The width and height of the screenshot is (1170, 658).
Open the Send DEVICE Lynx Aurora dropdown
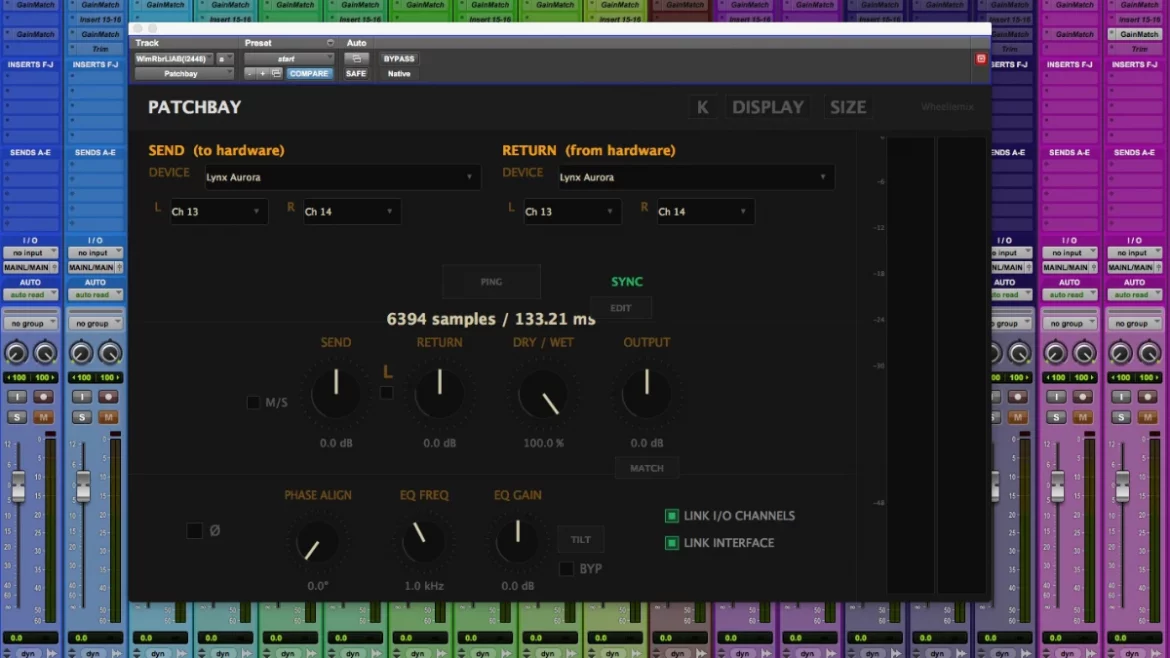click(342, 178)
